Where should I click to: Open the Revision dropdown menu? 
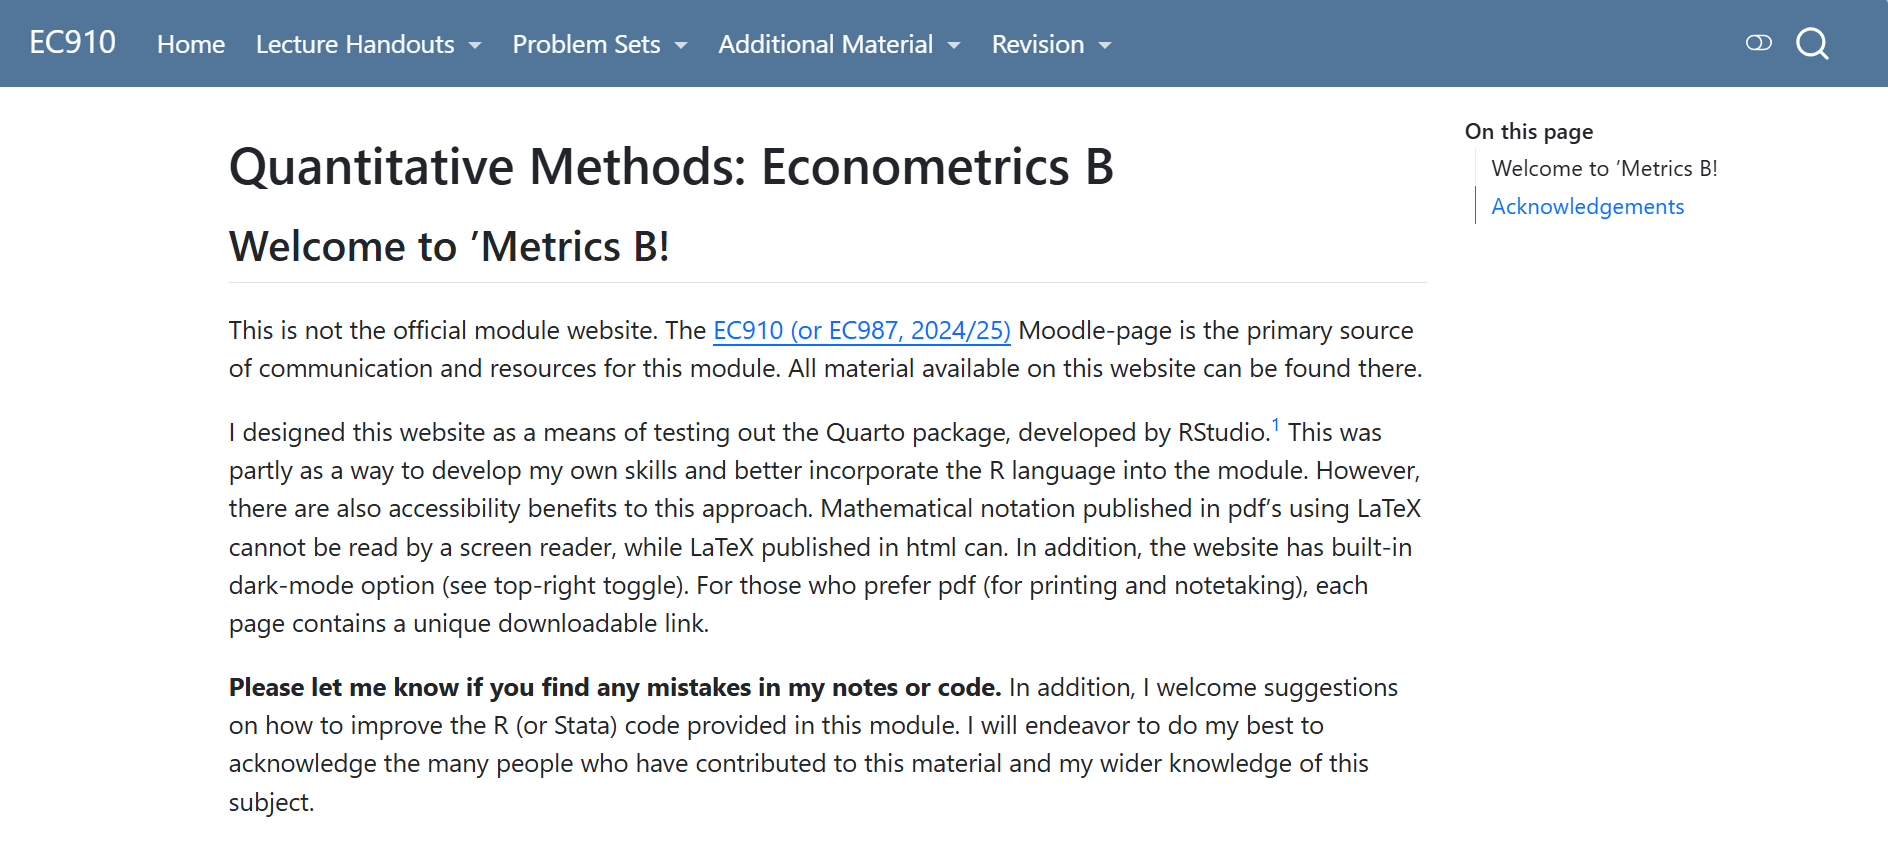[1051, 45]
